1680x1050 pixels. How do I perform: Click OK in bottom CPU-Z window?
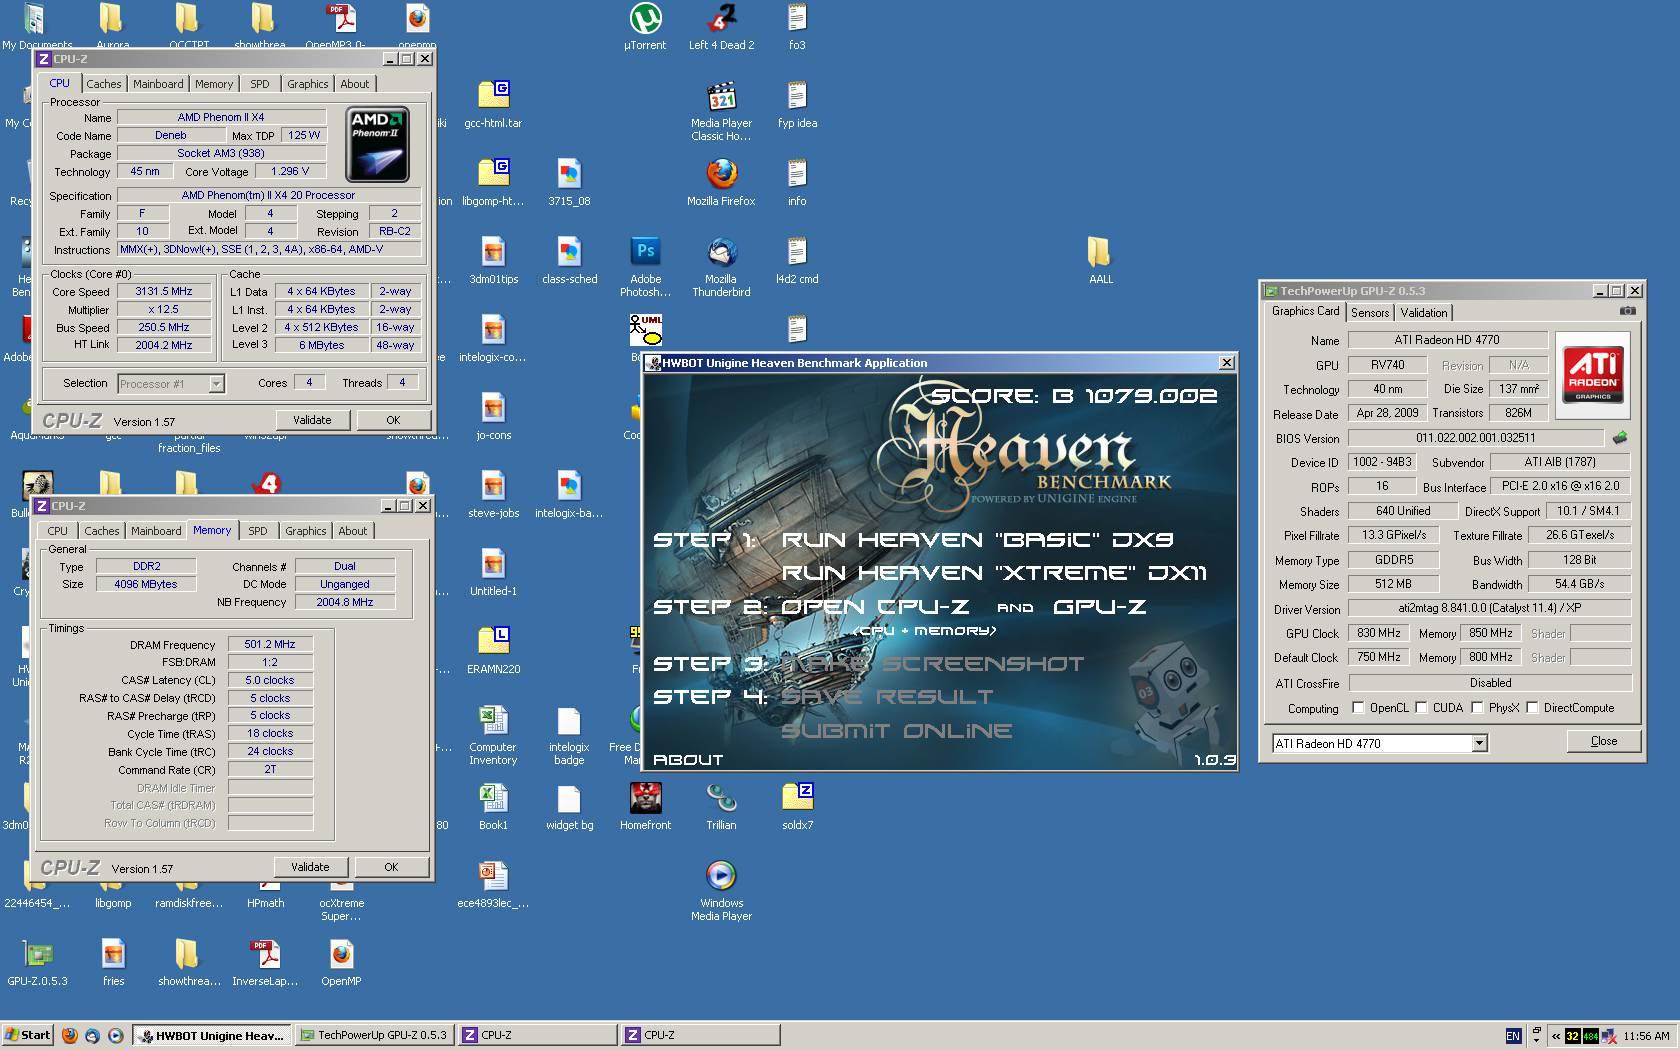coord(391,867)
